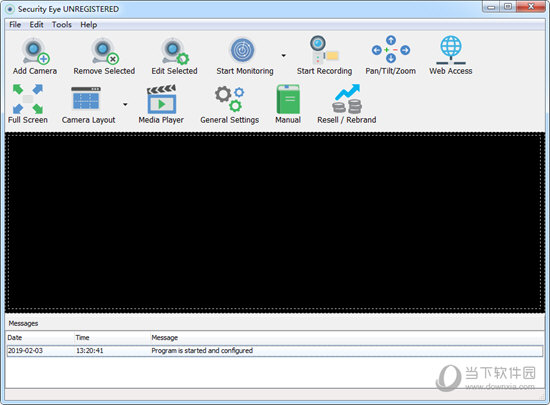Maximize the Security Eye window
The image size is (550, 405).
(508, 7)
